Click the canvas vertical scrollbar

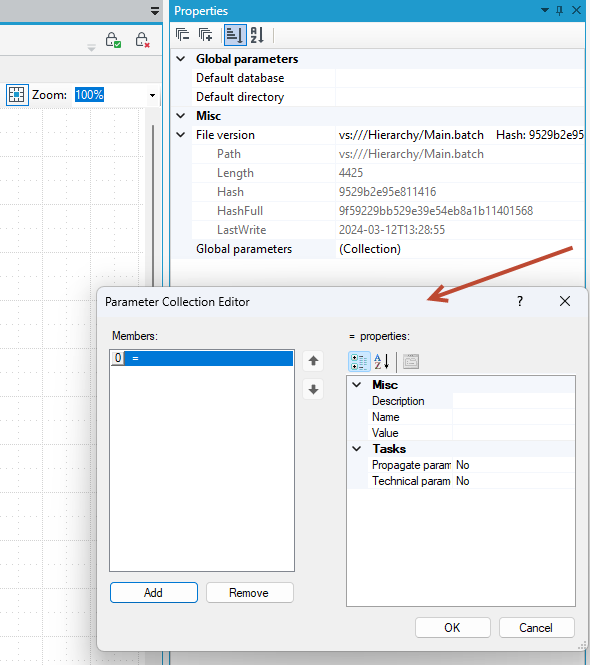click(153, 204)
